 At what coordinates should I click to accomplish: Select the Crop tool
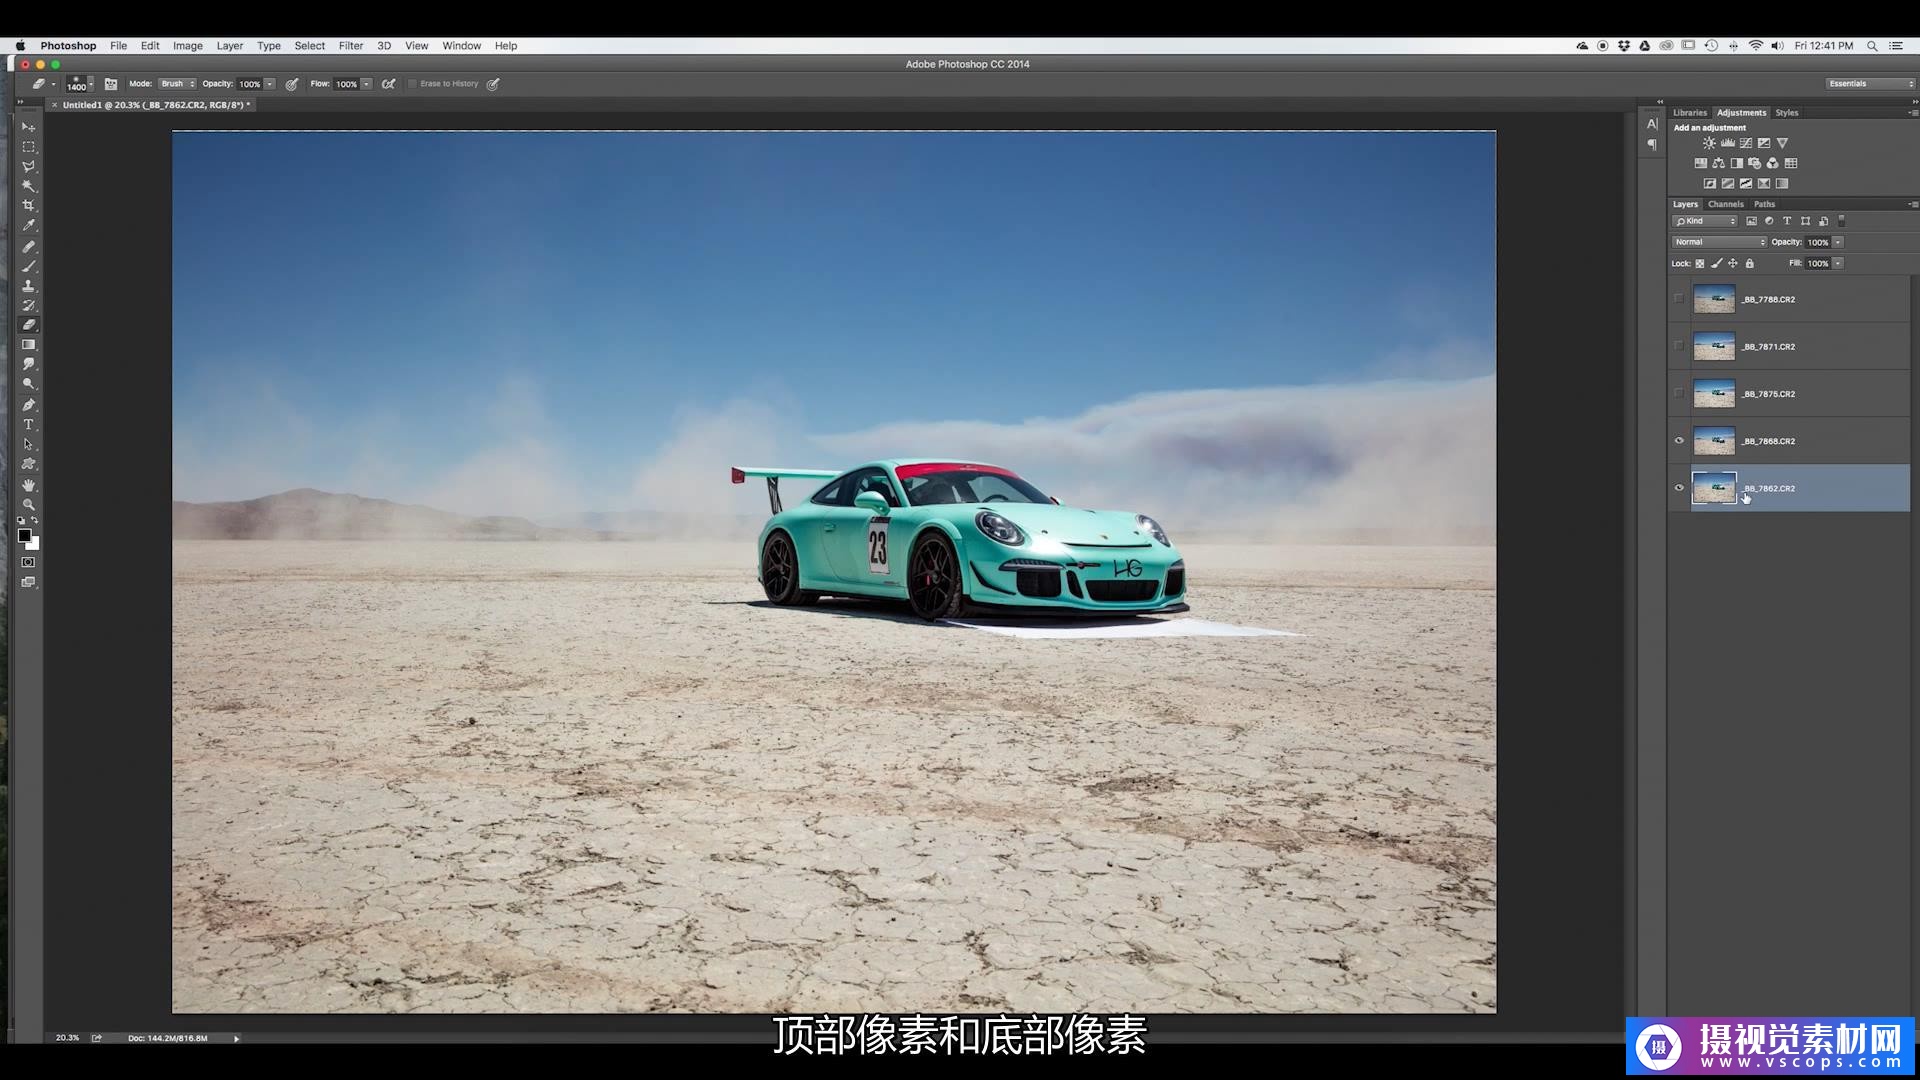point(28,206)
